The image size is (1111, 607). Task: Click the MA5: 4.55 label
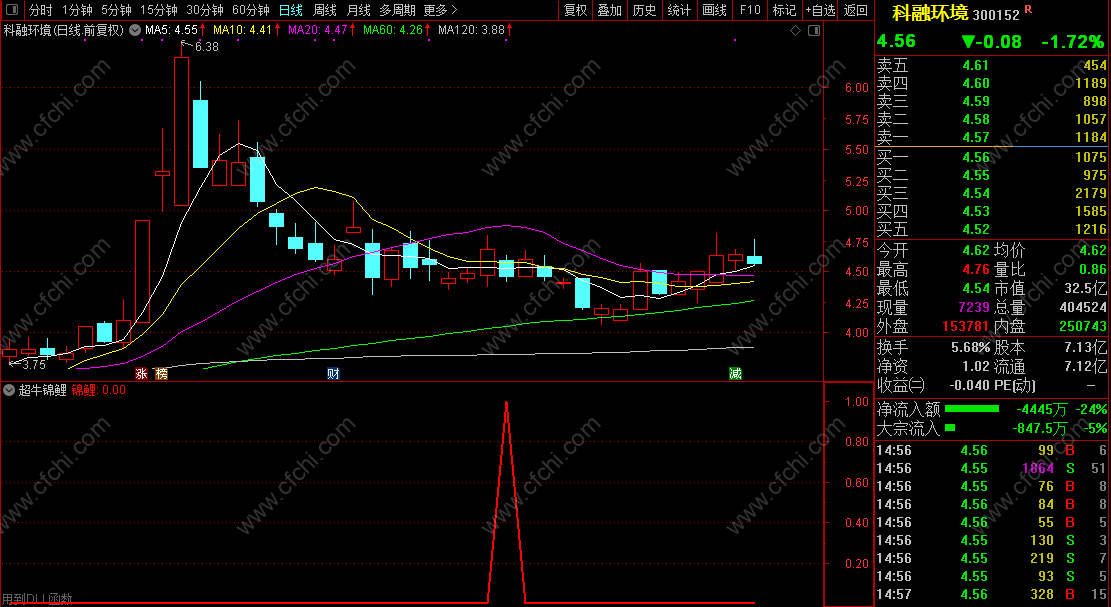coord(171,30)
